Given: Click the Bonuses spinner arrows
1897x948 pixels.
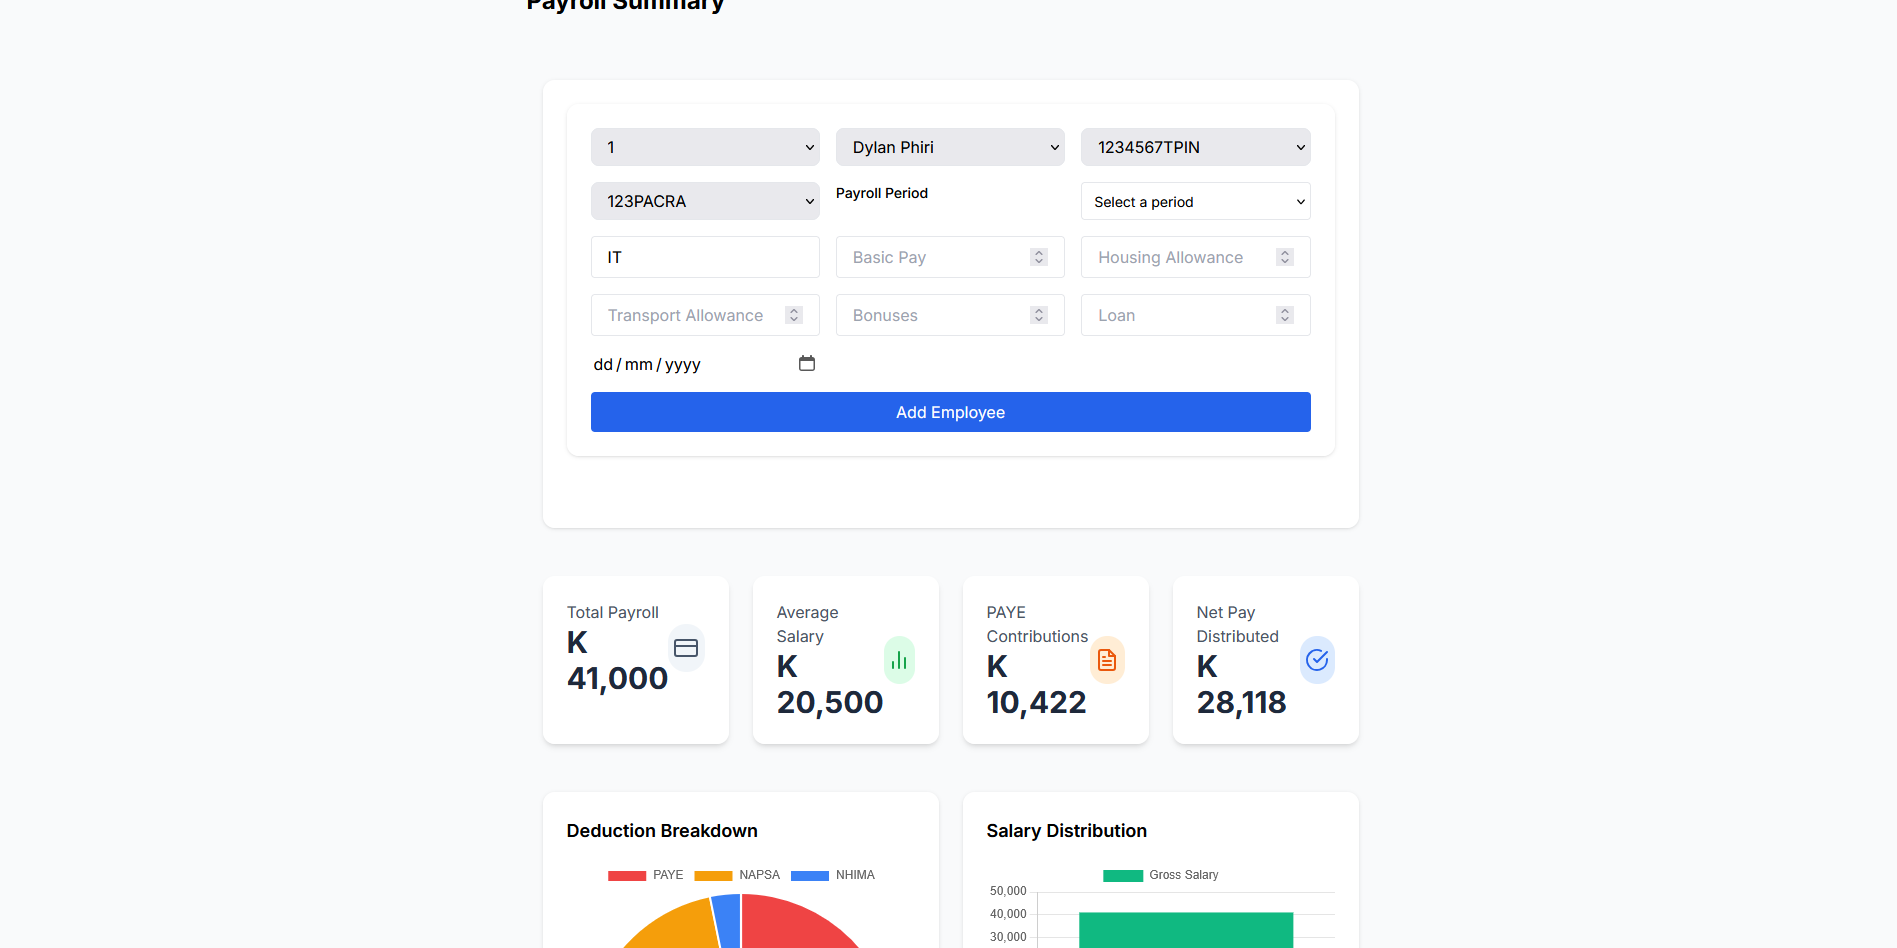Looking at the screenshot, I should tap(1039, 315).
